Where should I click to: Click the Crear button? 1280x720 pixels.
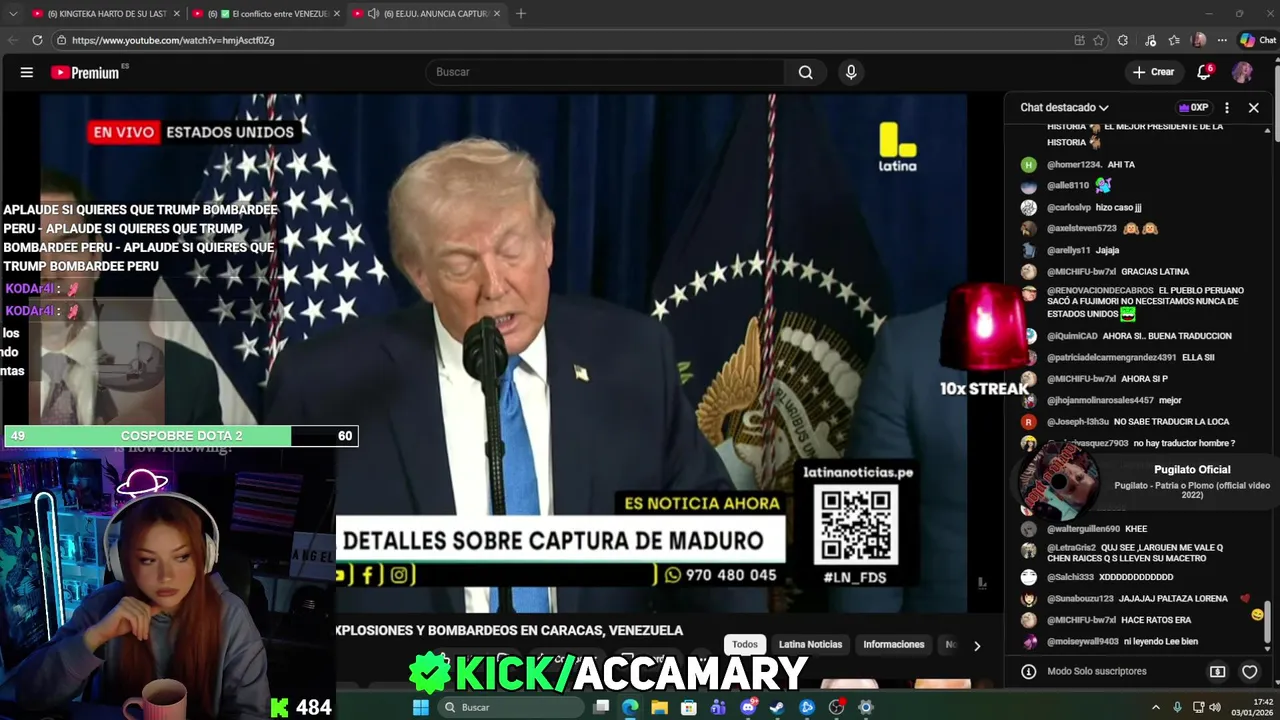1153,72
